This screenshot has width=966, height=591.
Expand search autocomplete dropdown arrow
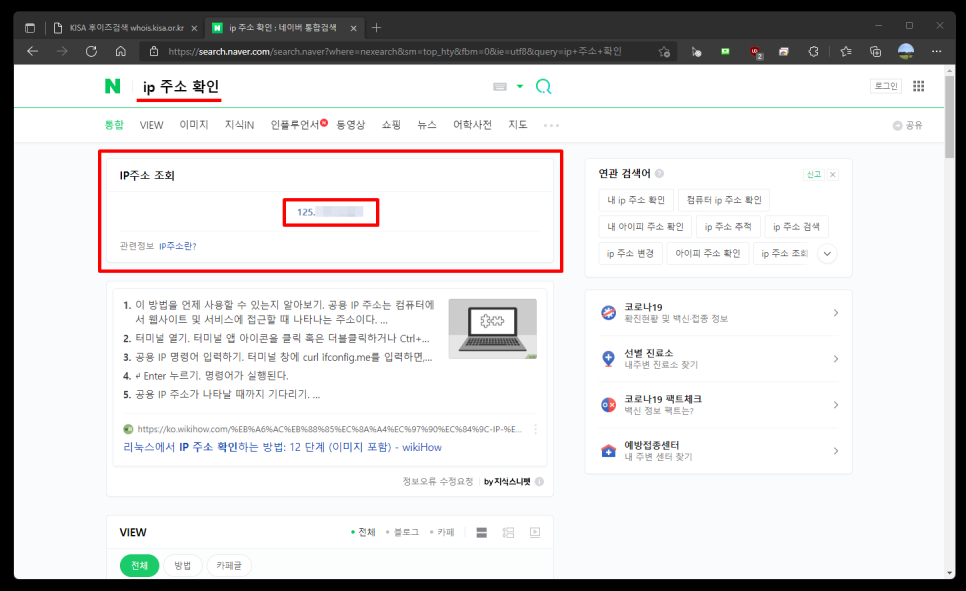(520, 86)
